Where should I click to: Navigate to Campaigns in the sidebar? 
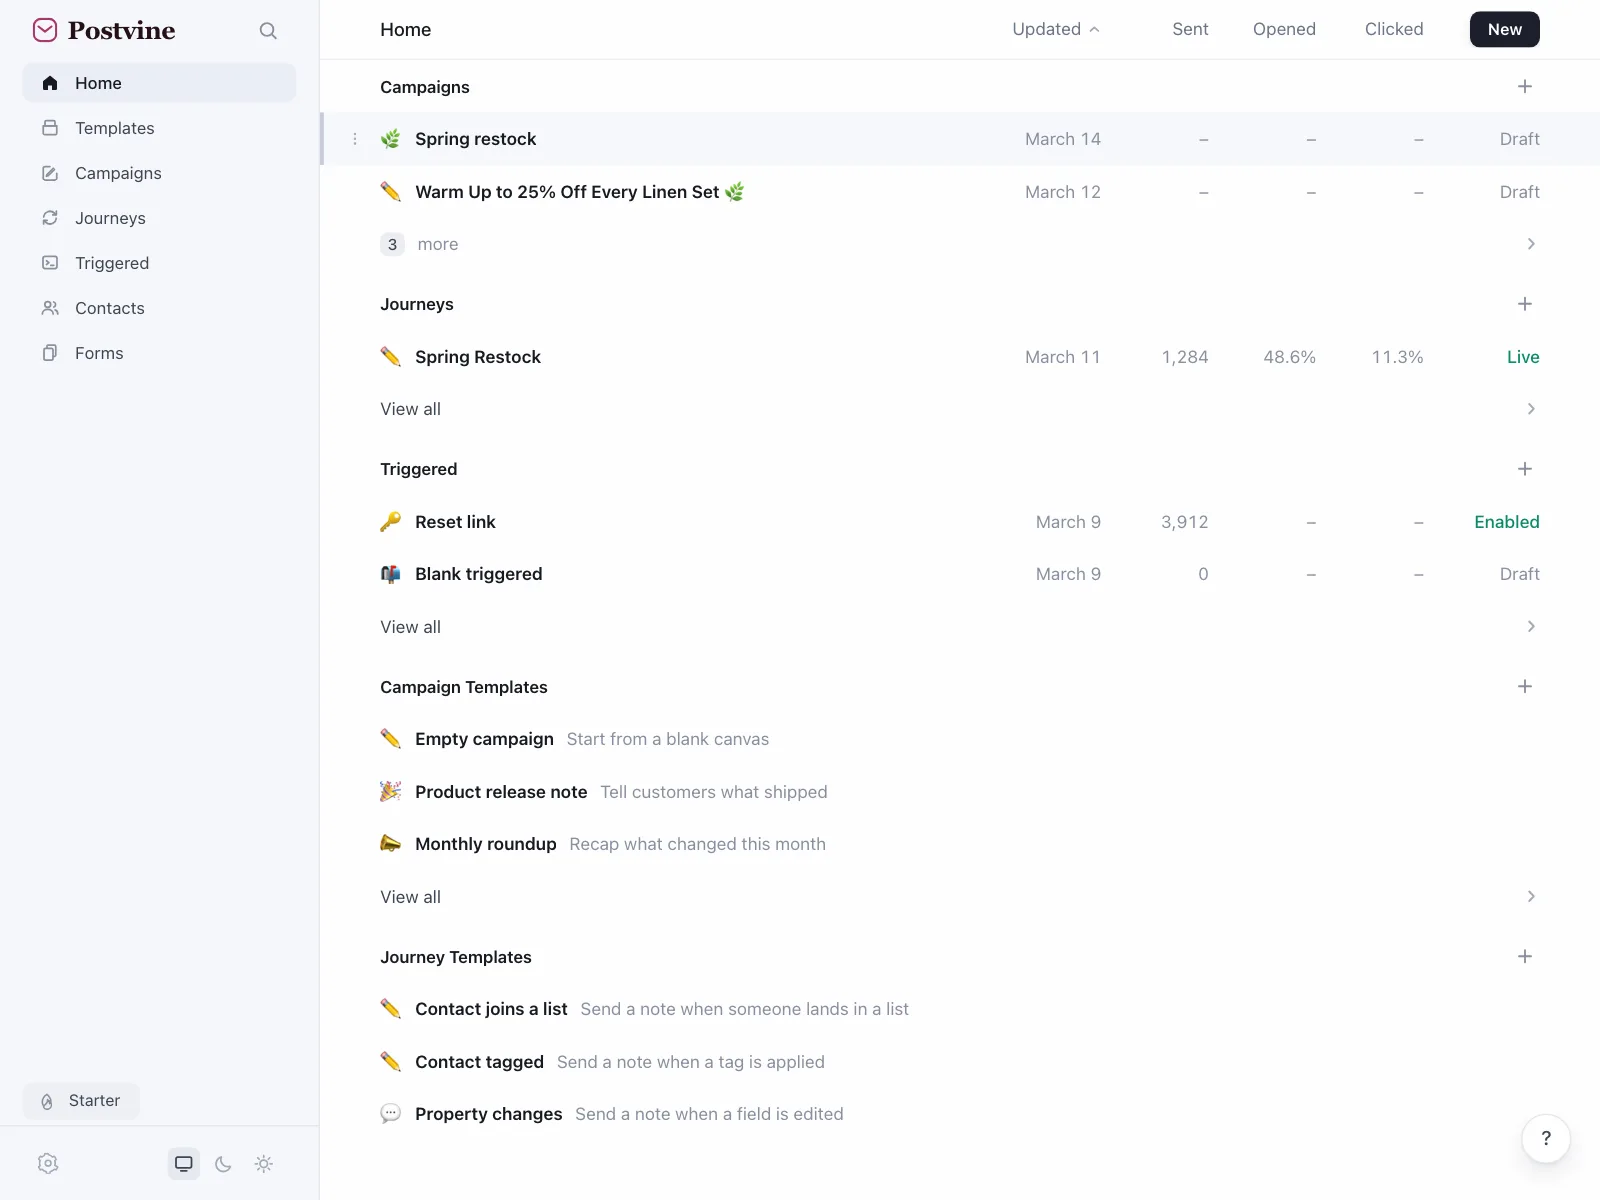pyautogui.click(x=159, y=173)
